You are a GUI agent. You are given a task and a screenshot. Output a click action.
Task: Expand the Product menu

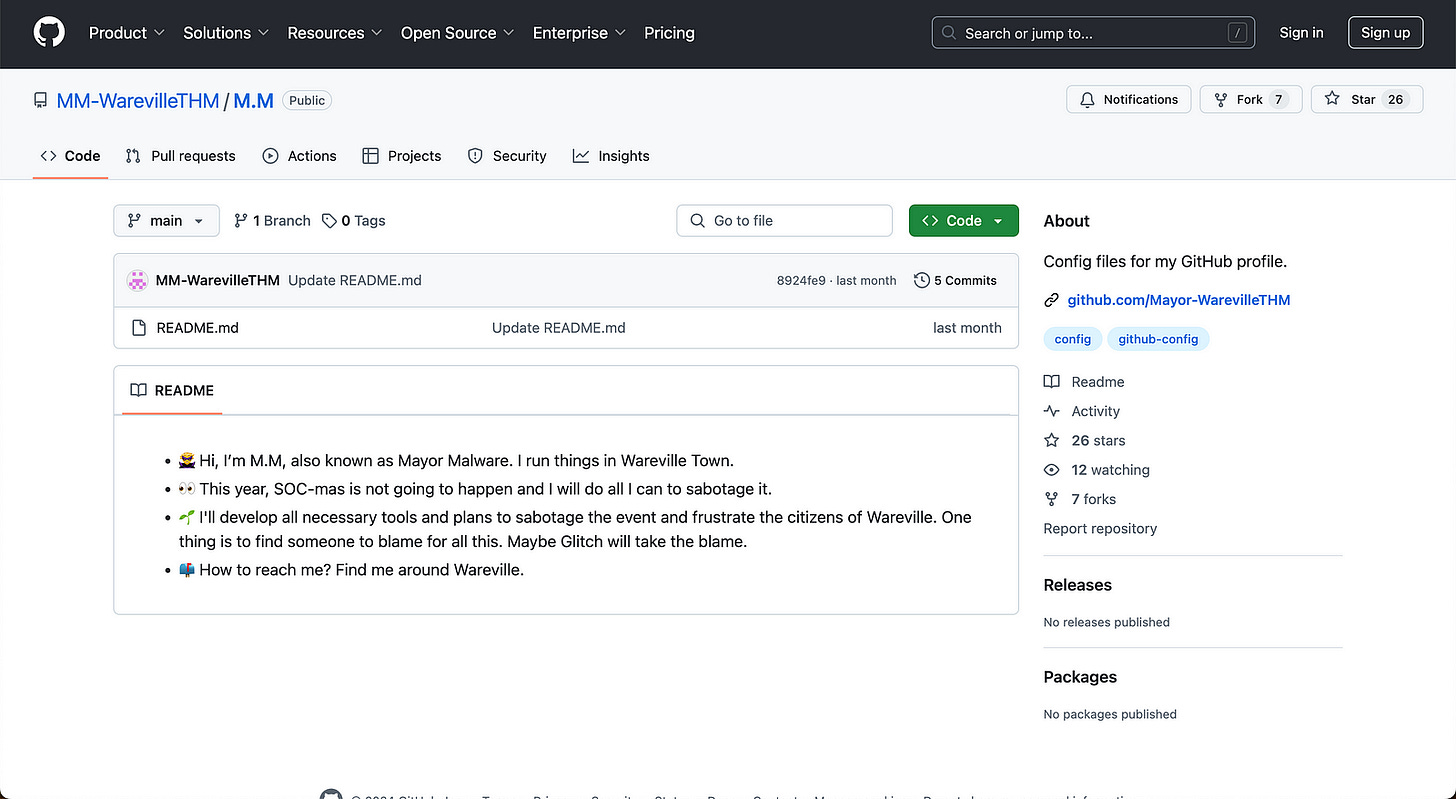(x=126, y=33)
